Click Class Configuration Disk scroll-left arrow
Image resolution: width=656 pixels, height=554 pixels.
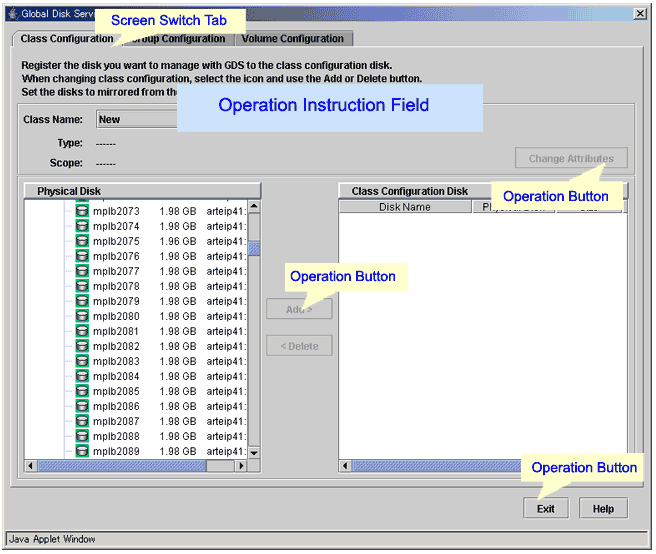coord(345,465)
